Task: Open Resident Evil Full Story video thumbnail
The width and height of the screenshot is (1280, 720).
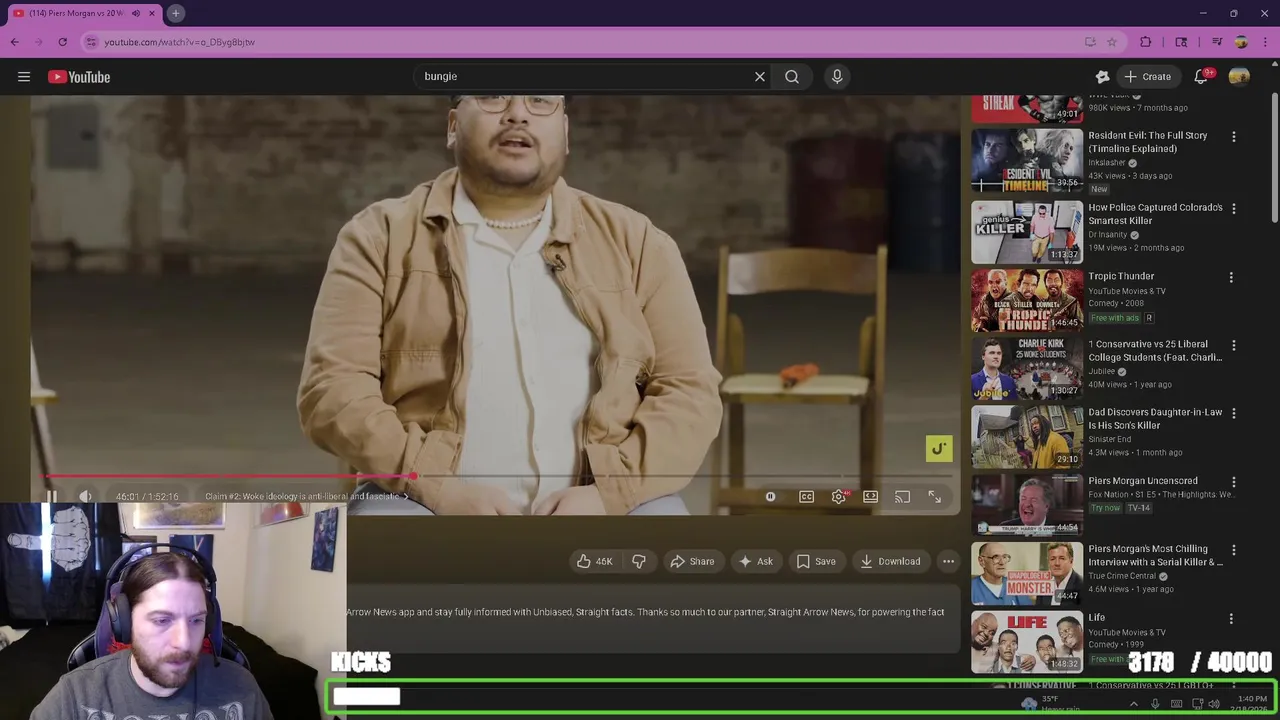Action: pyautogui.click(x=1027, y=160)
